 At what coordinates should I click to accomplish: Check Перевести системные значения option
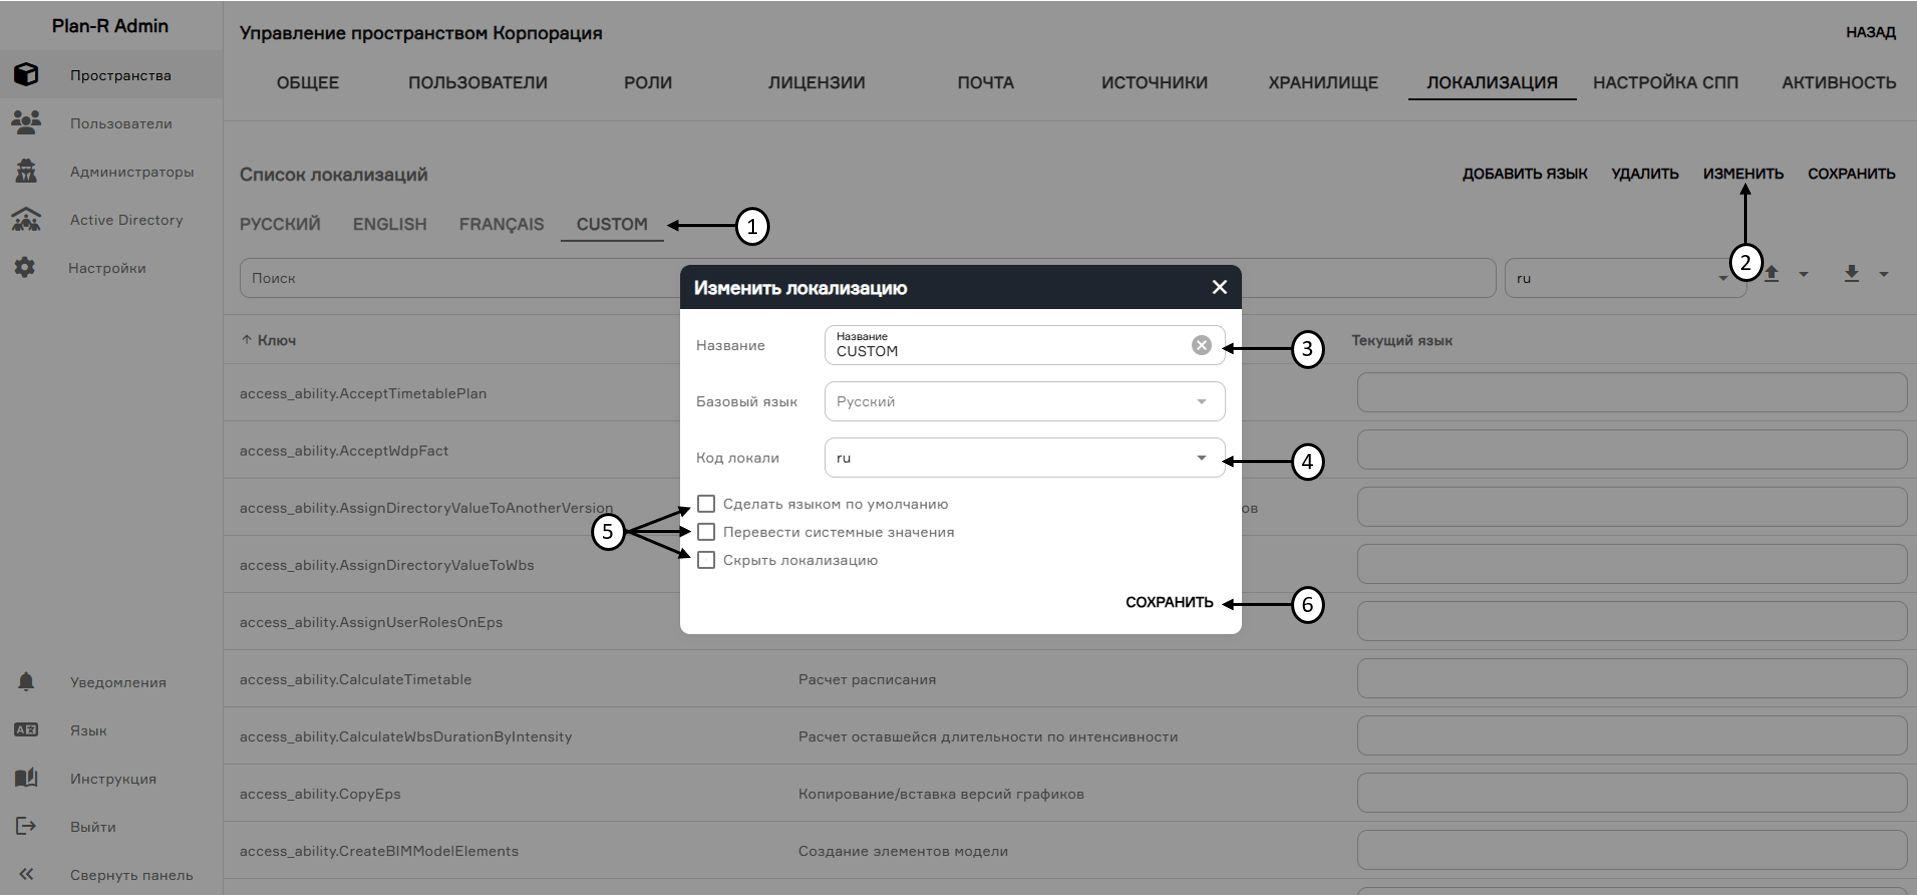pyautogui.click(x=706, y=532)
